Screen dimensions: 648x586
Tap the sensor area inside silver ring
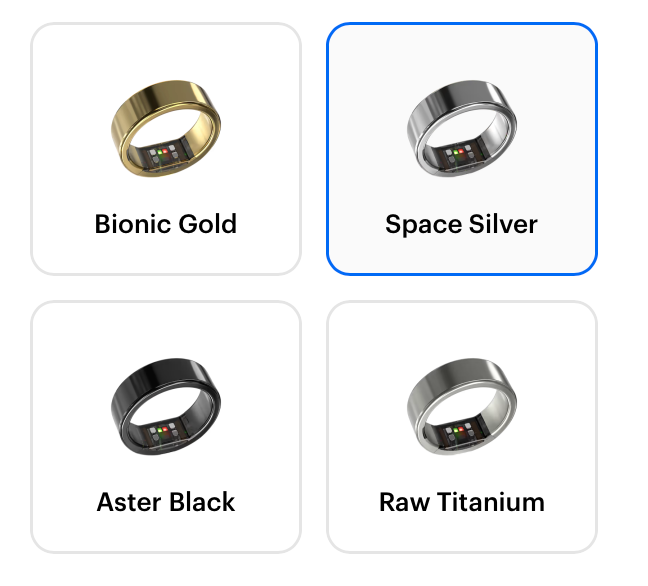point(457,155)
